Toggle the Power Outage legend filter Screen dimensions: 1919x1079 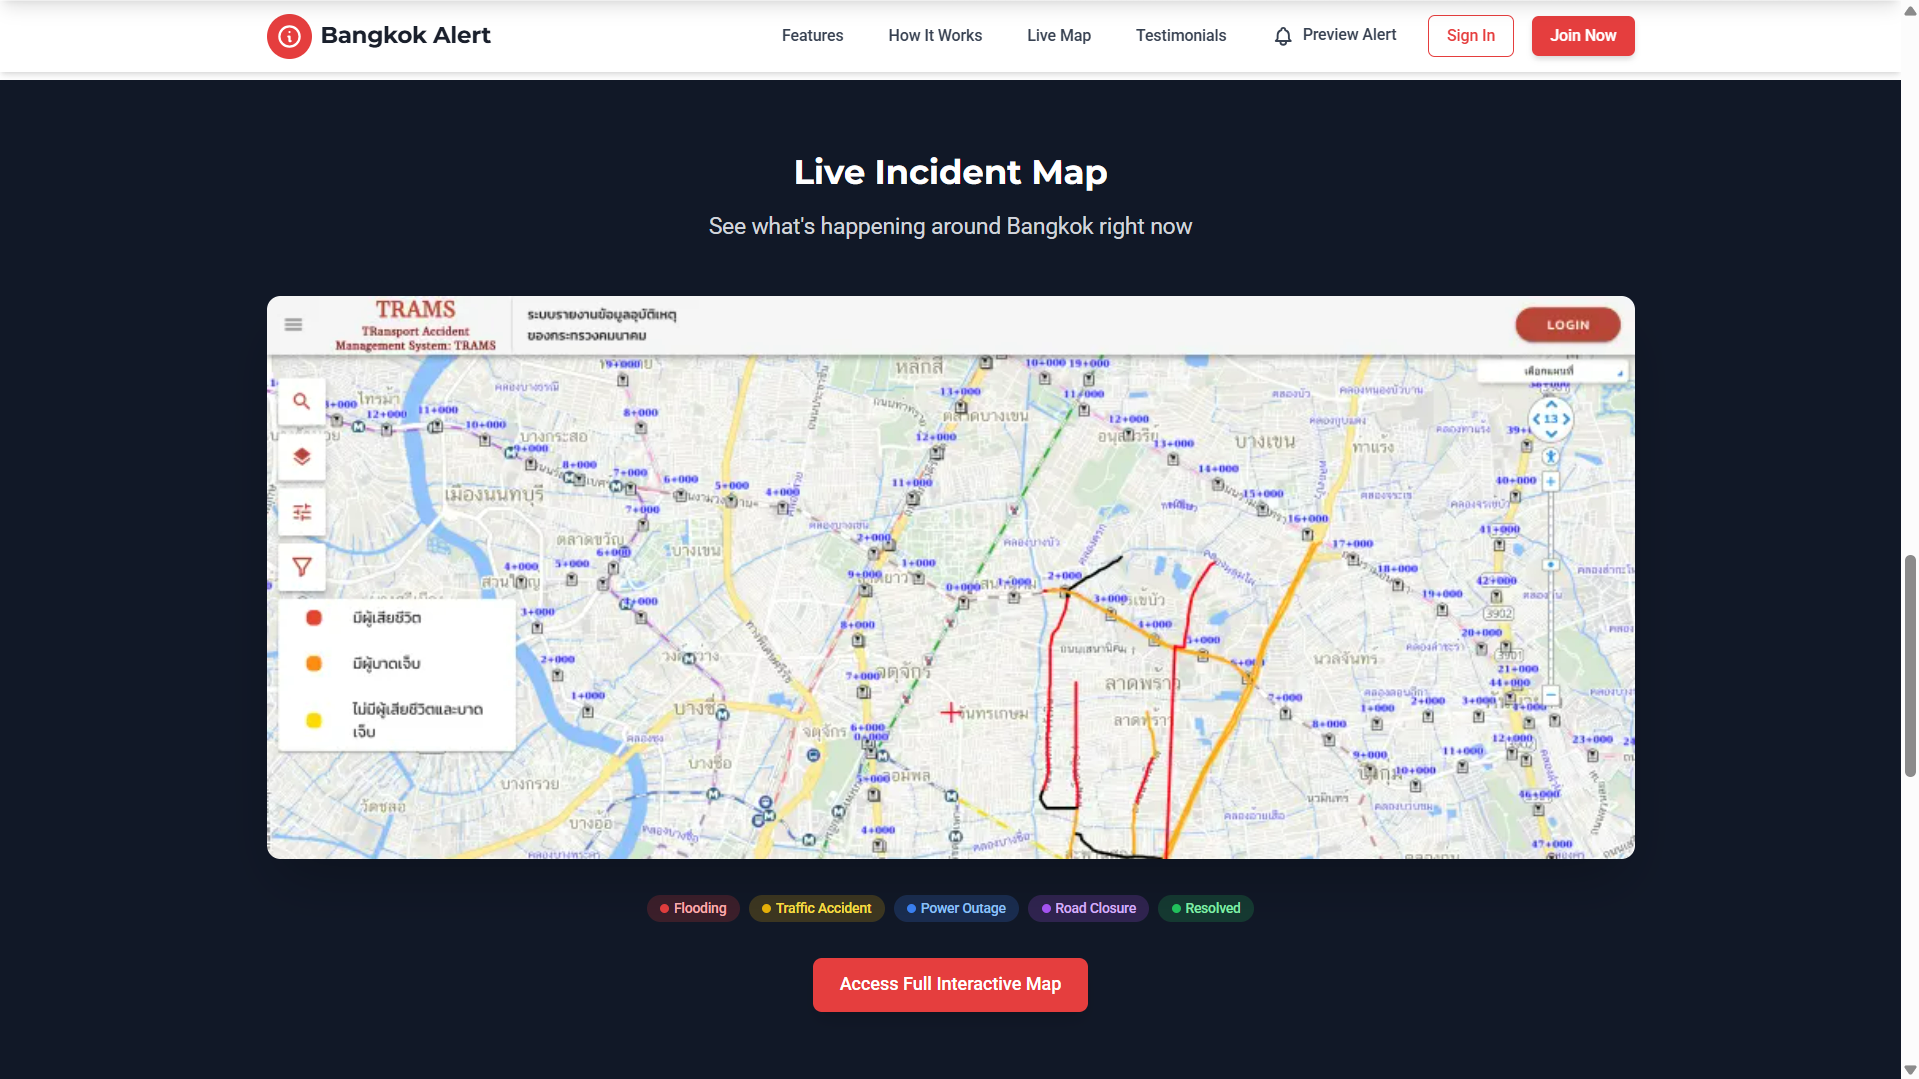956,908
